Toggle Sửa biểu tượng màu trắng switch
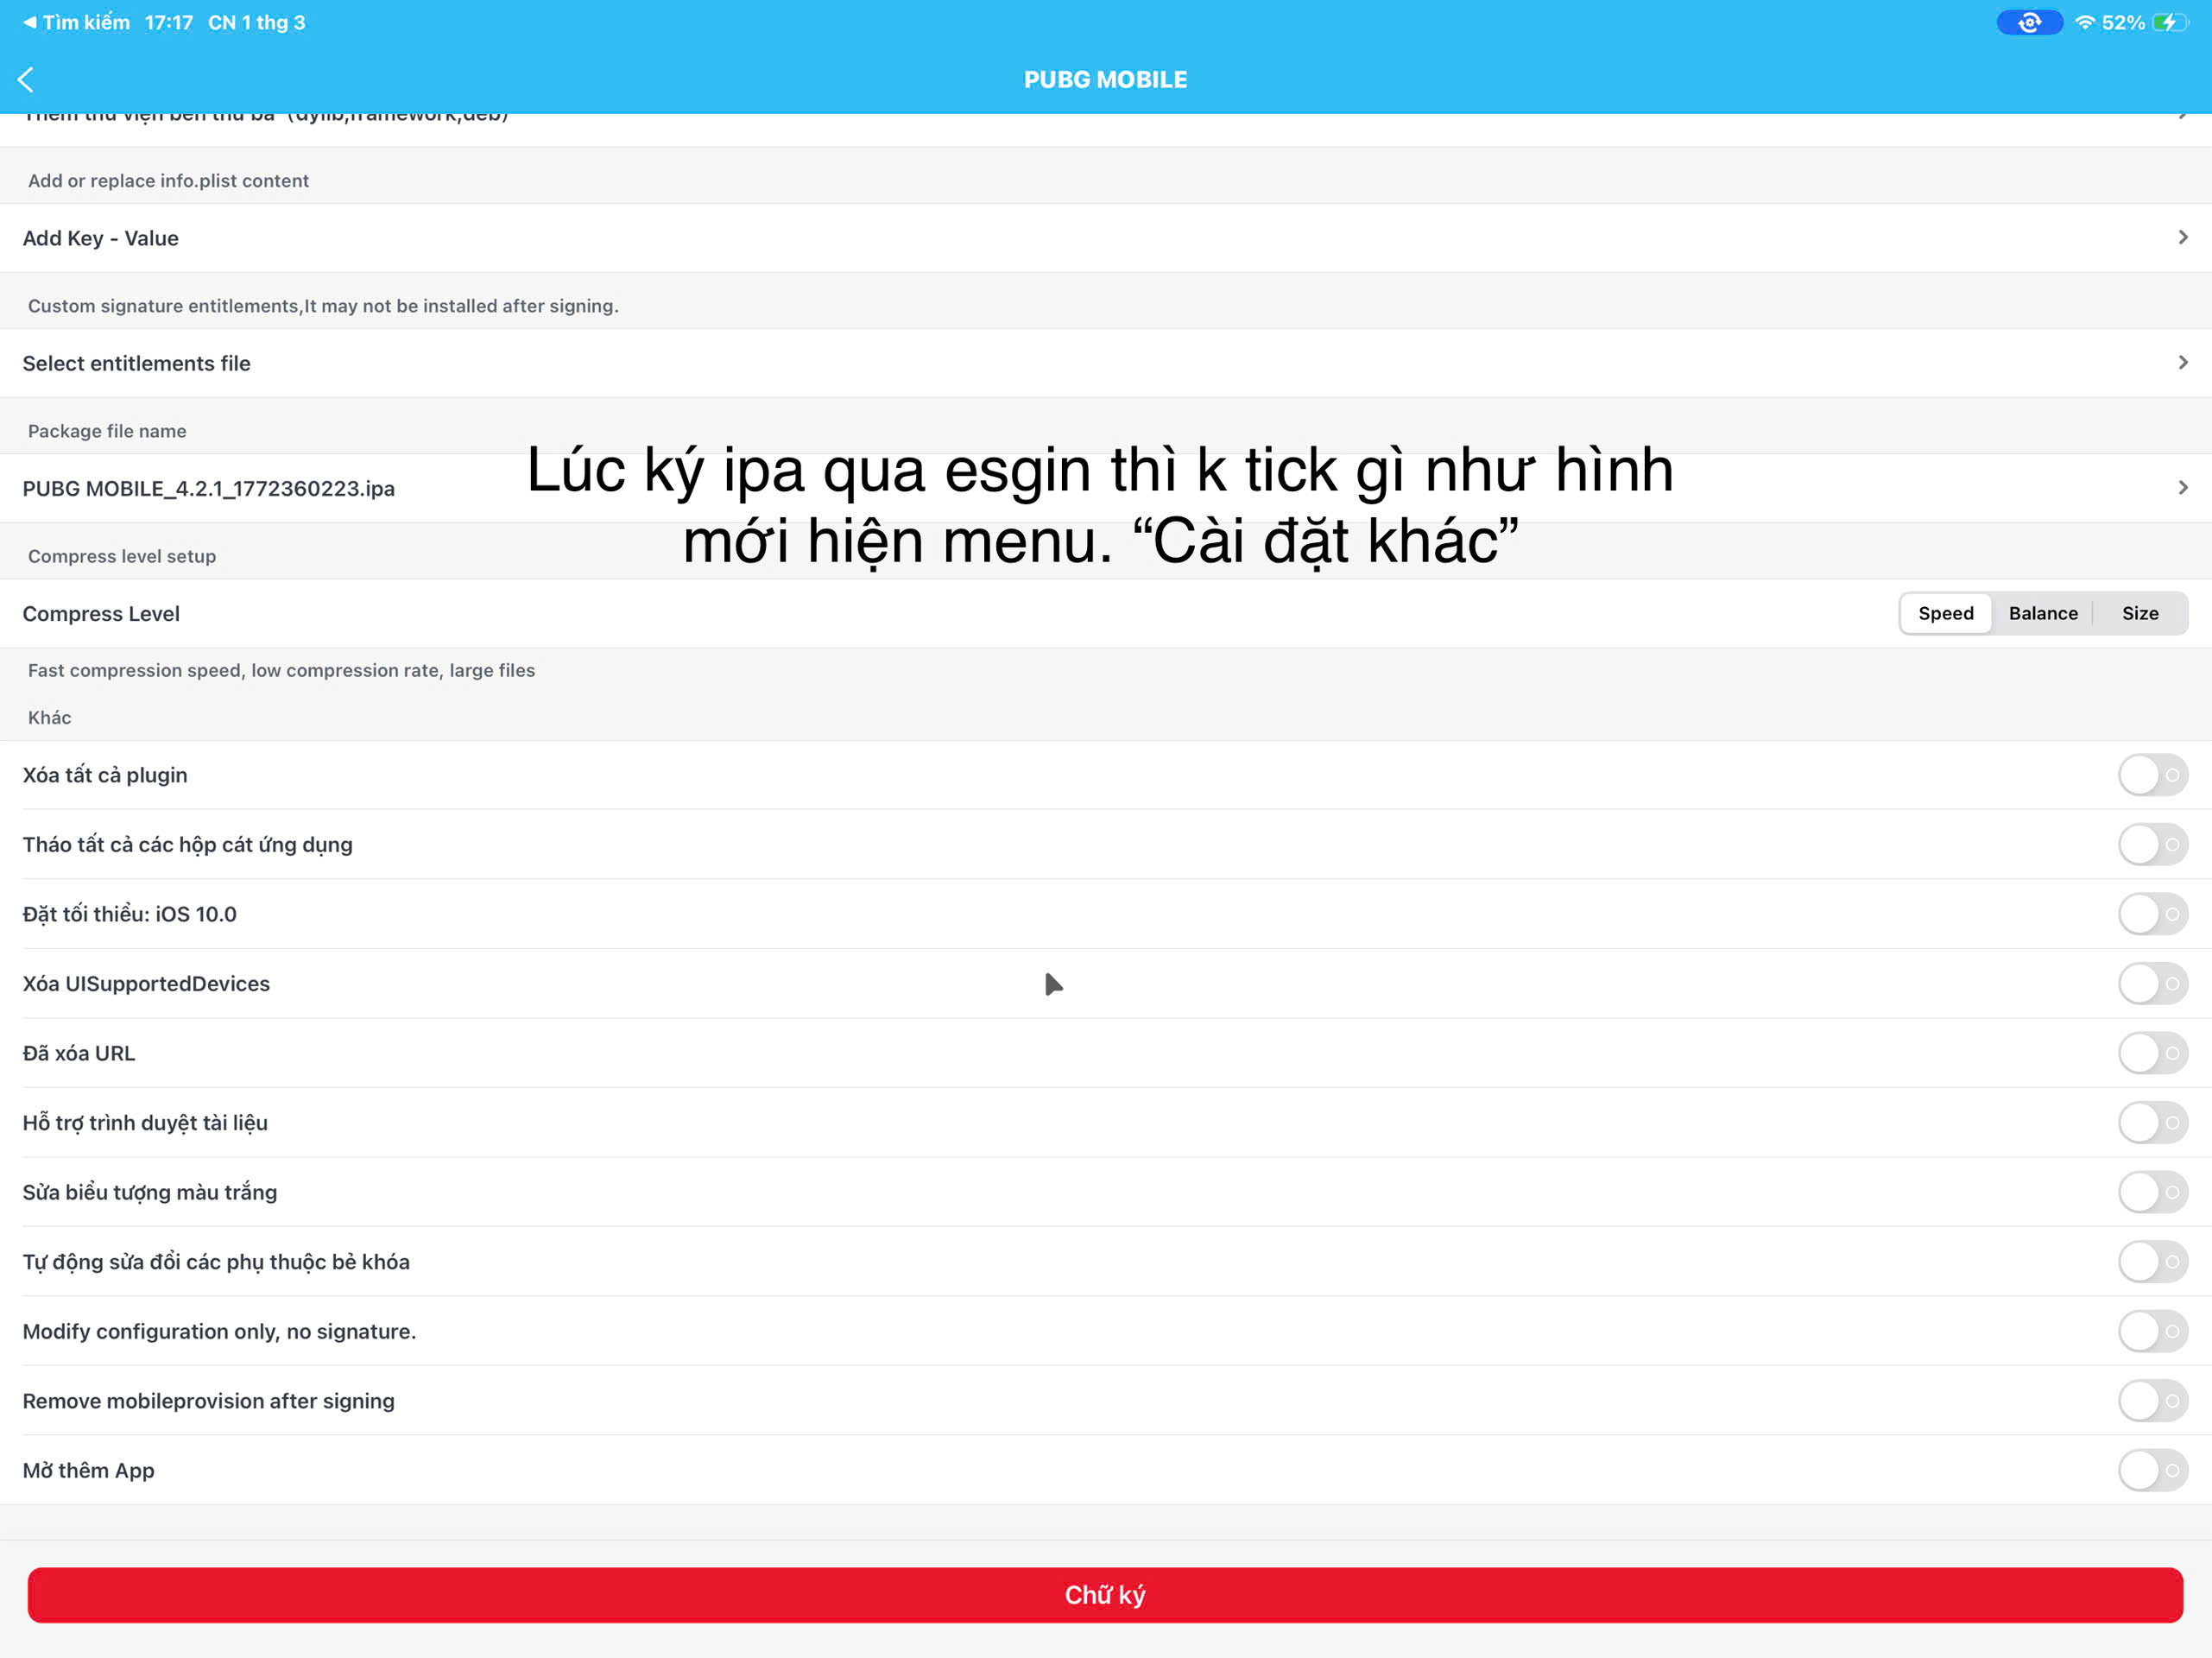The height and width of the screenshot is (1658, 2212). (2152, 1192)
